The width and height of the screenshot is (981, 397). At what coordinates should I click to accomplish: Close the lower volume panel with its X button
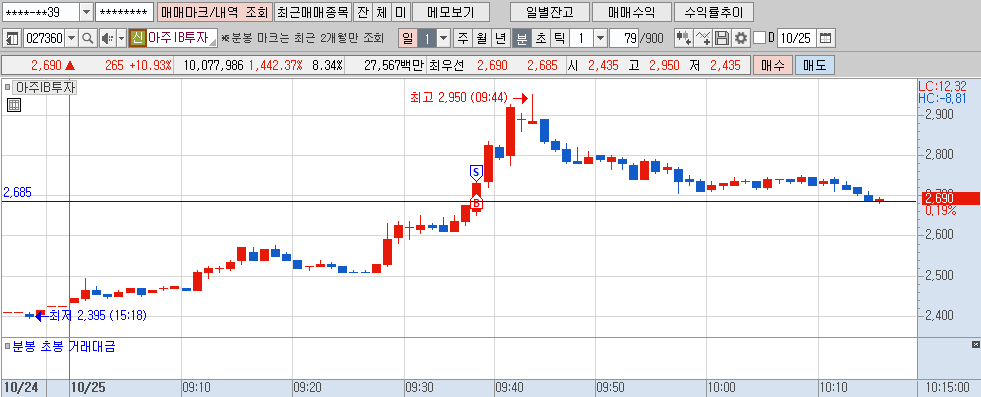pyautogui.click(x=975, y=344)
